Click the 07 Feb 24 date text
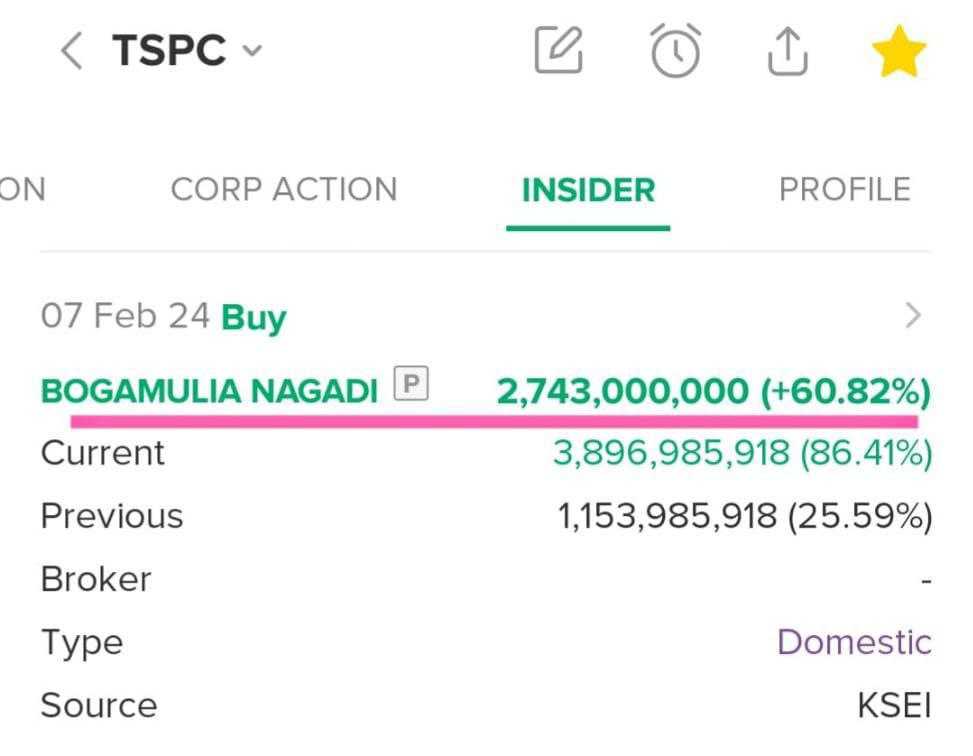This screenshot has height=756, width=973. (x=125, y=317)
